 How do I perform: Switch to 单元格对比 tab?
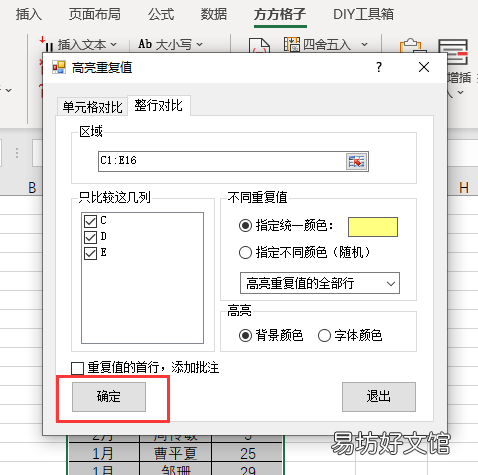coord(92,107)
